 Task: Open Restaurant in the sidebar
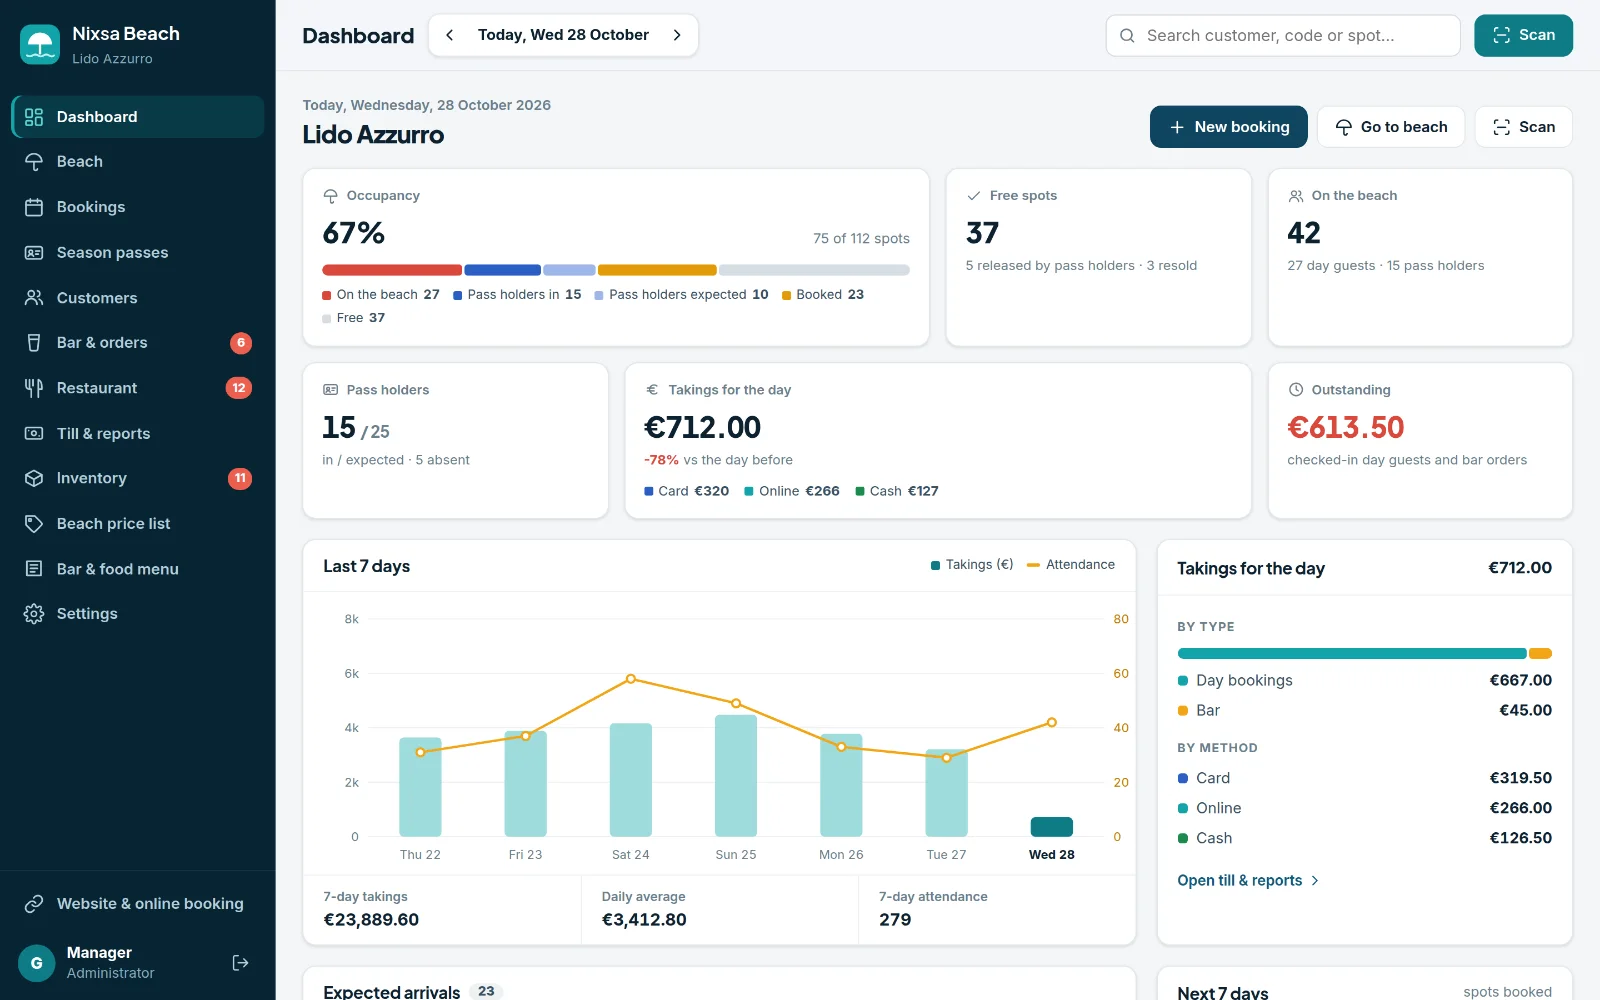tap(138, 388)
